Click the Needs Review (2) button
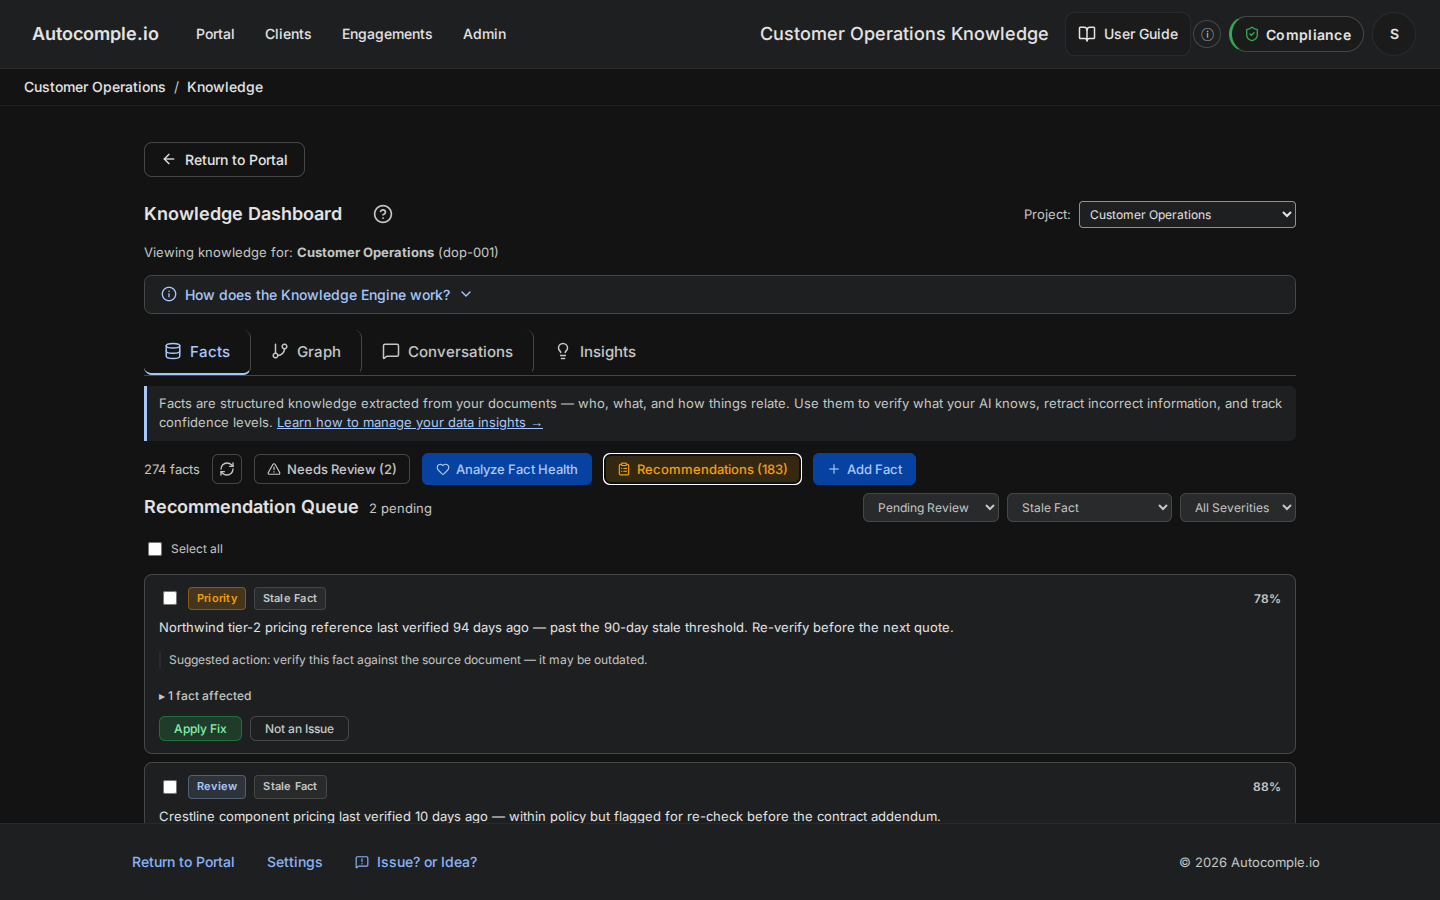The height and width of the screenshot is (900, 1440). pyautogui.click(x=331, y=469)
